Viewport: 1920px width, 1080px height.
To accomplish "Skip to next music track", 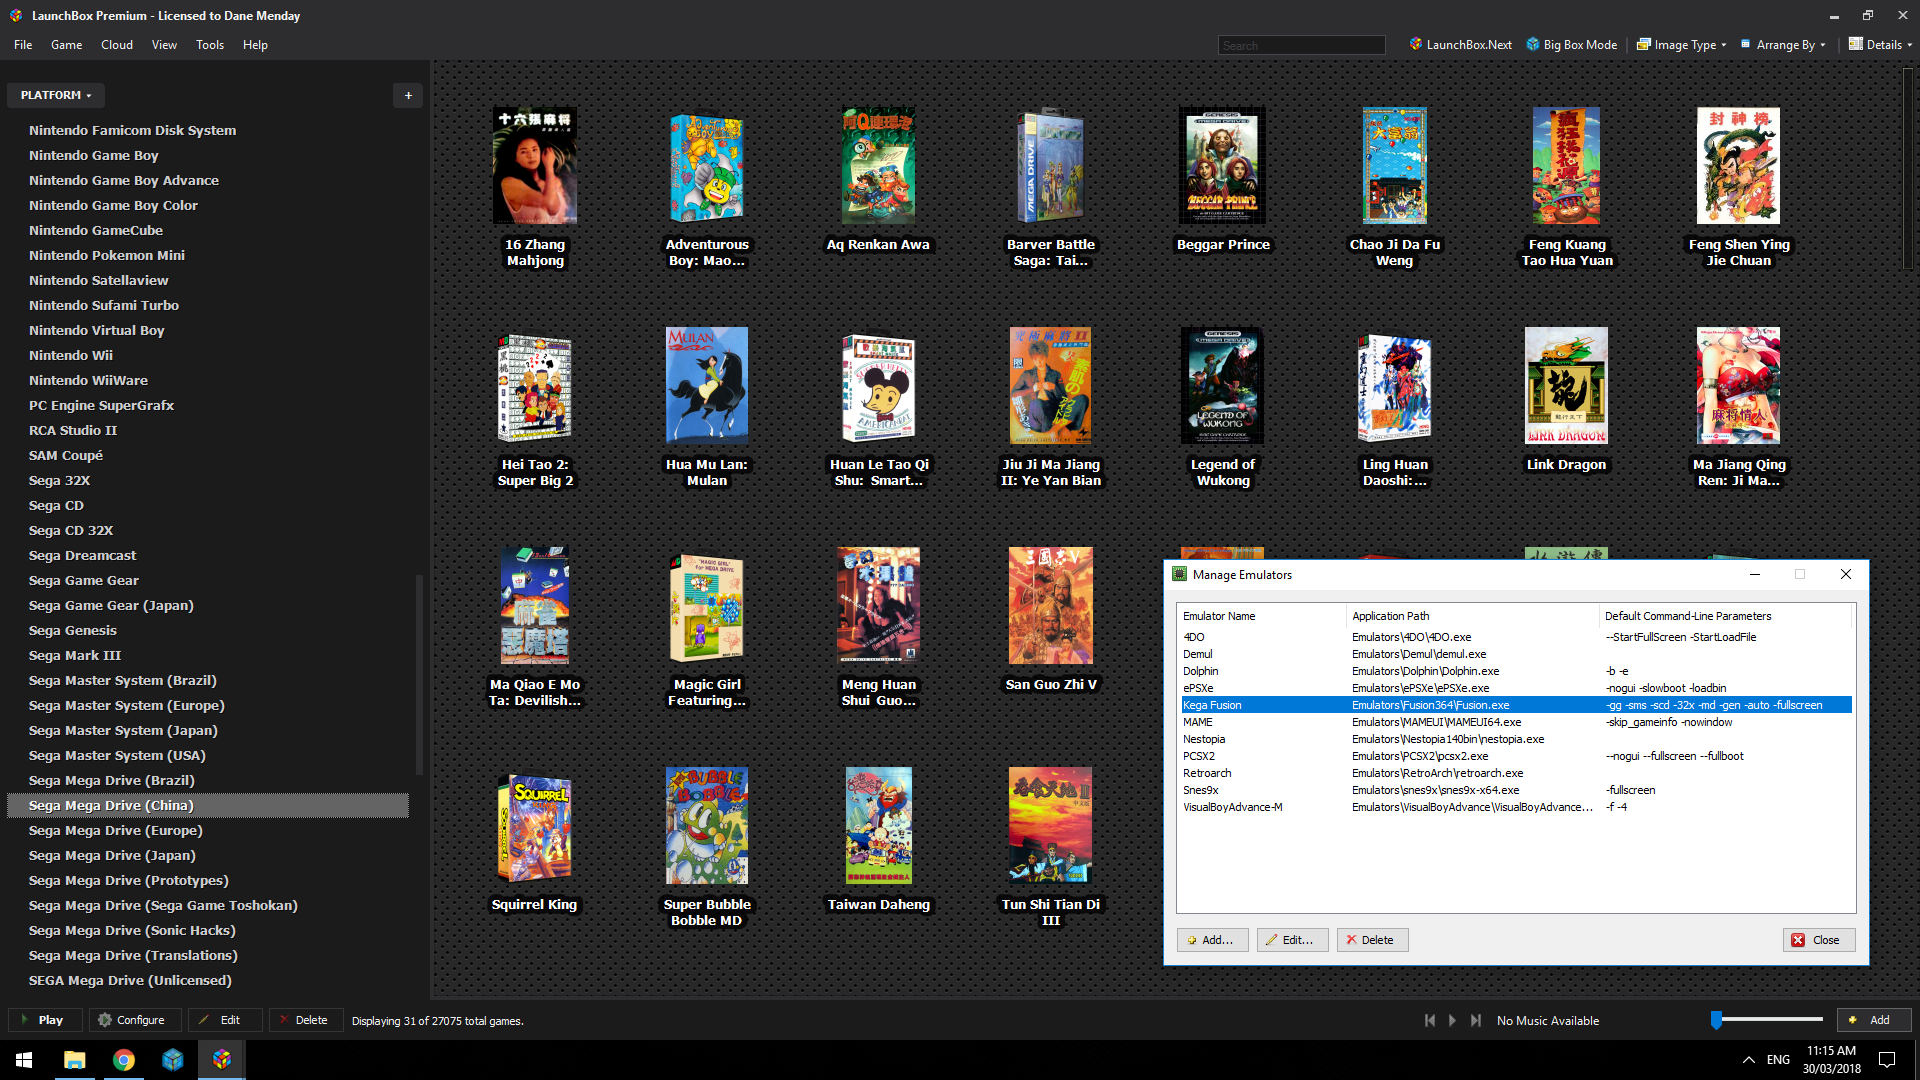I will pyautogui.click(x=1476, y=1020).
